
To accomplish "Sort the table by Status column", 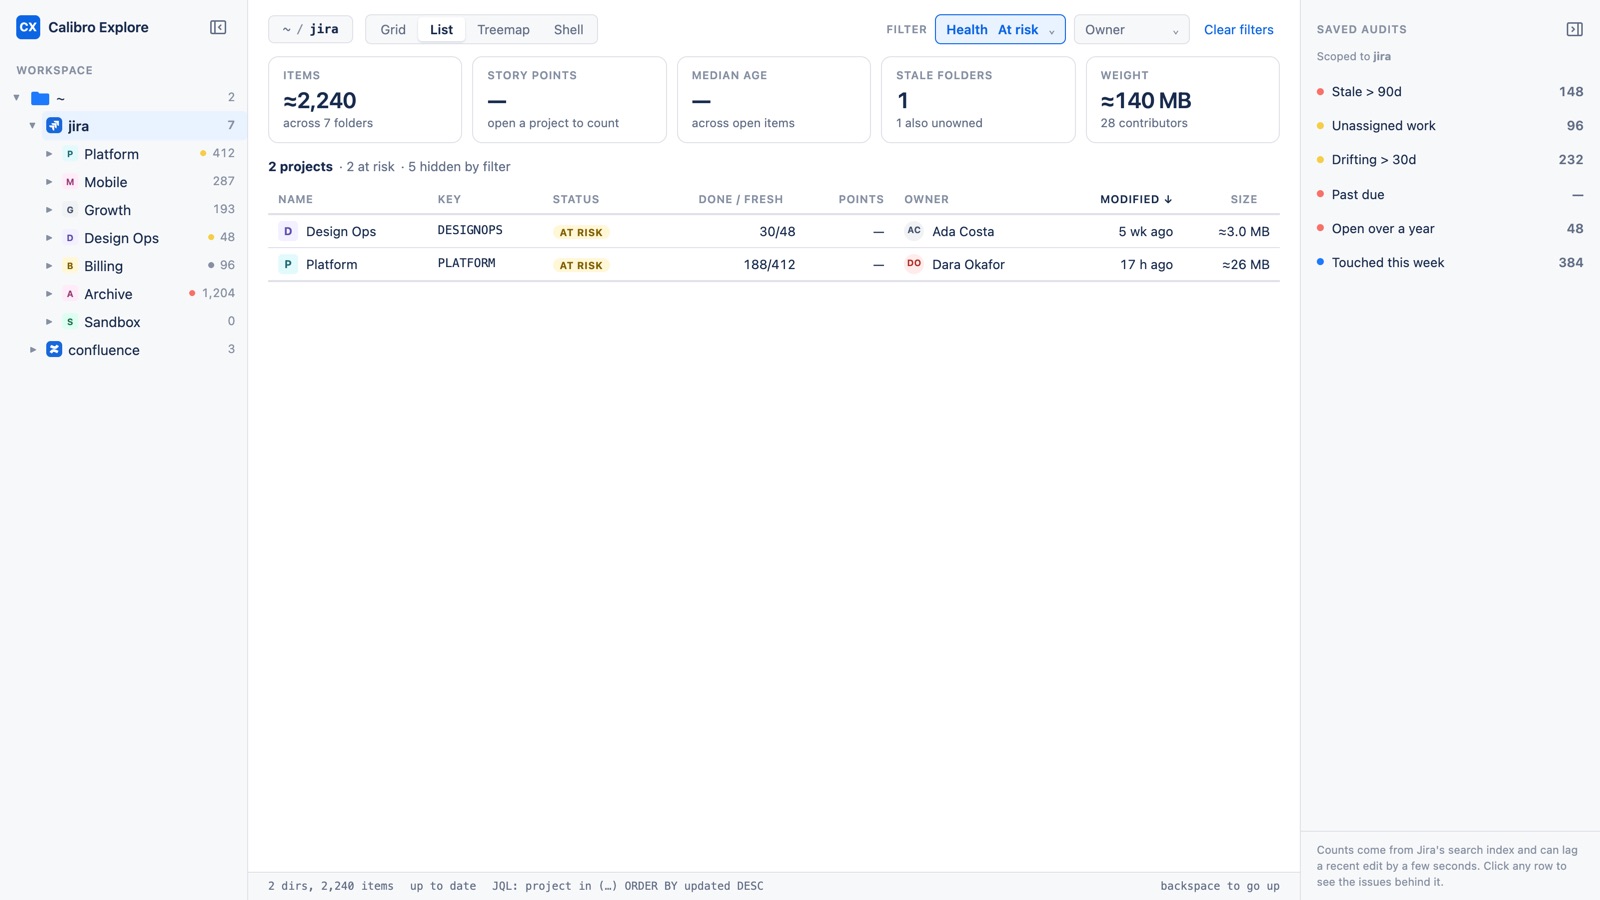I will point(576,199).
